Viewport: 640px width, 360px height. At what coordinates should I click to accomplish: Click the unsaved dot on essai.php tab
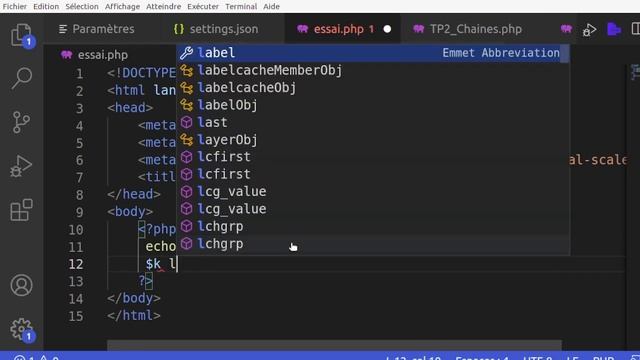387,29
